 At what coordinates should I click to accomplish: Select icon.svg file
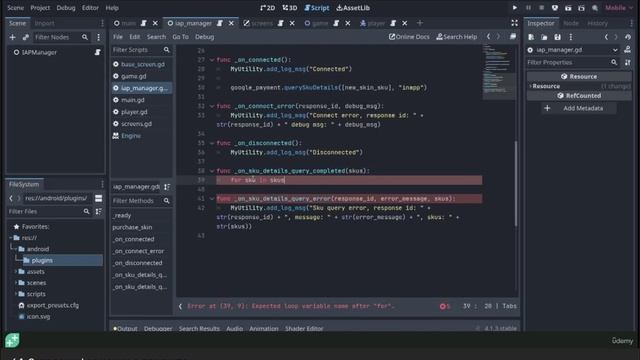[x=38, y=316]
